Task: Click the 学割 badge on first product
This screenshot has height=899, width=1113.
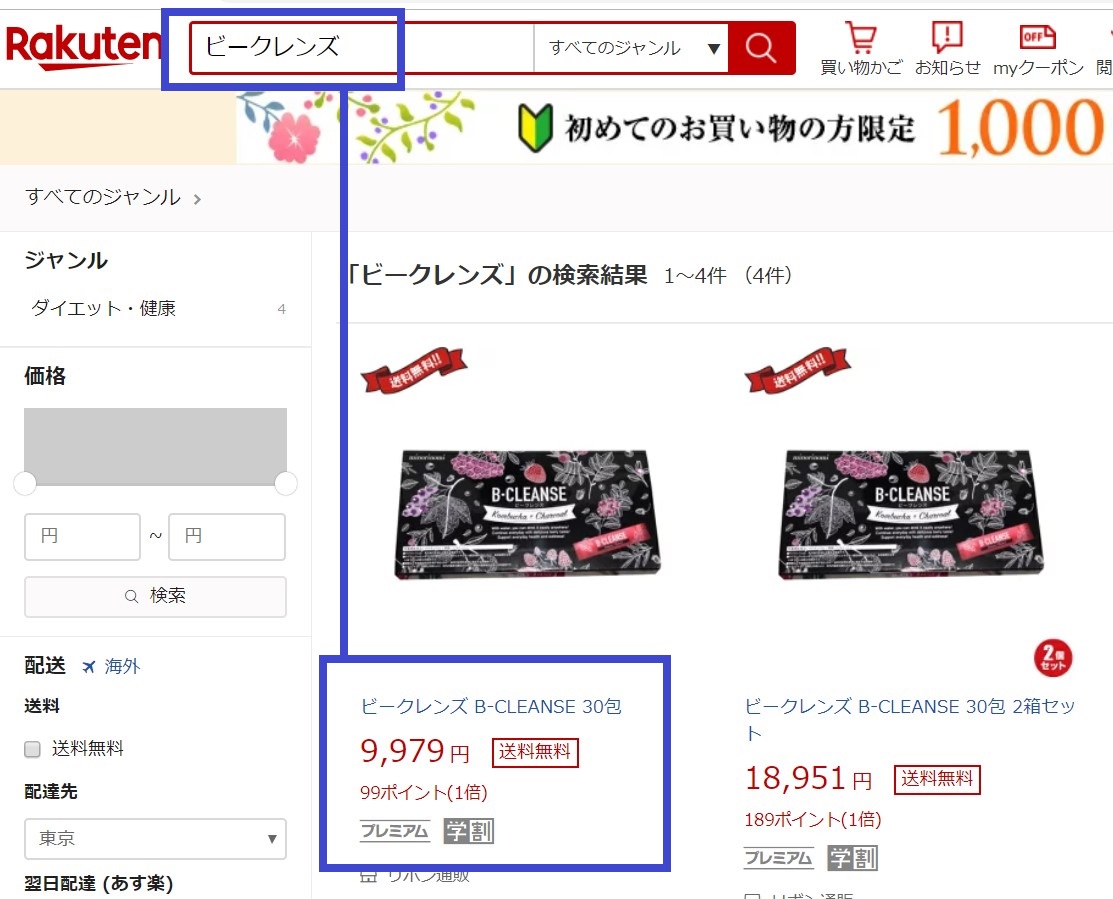Action: (x=468, y=831)
